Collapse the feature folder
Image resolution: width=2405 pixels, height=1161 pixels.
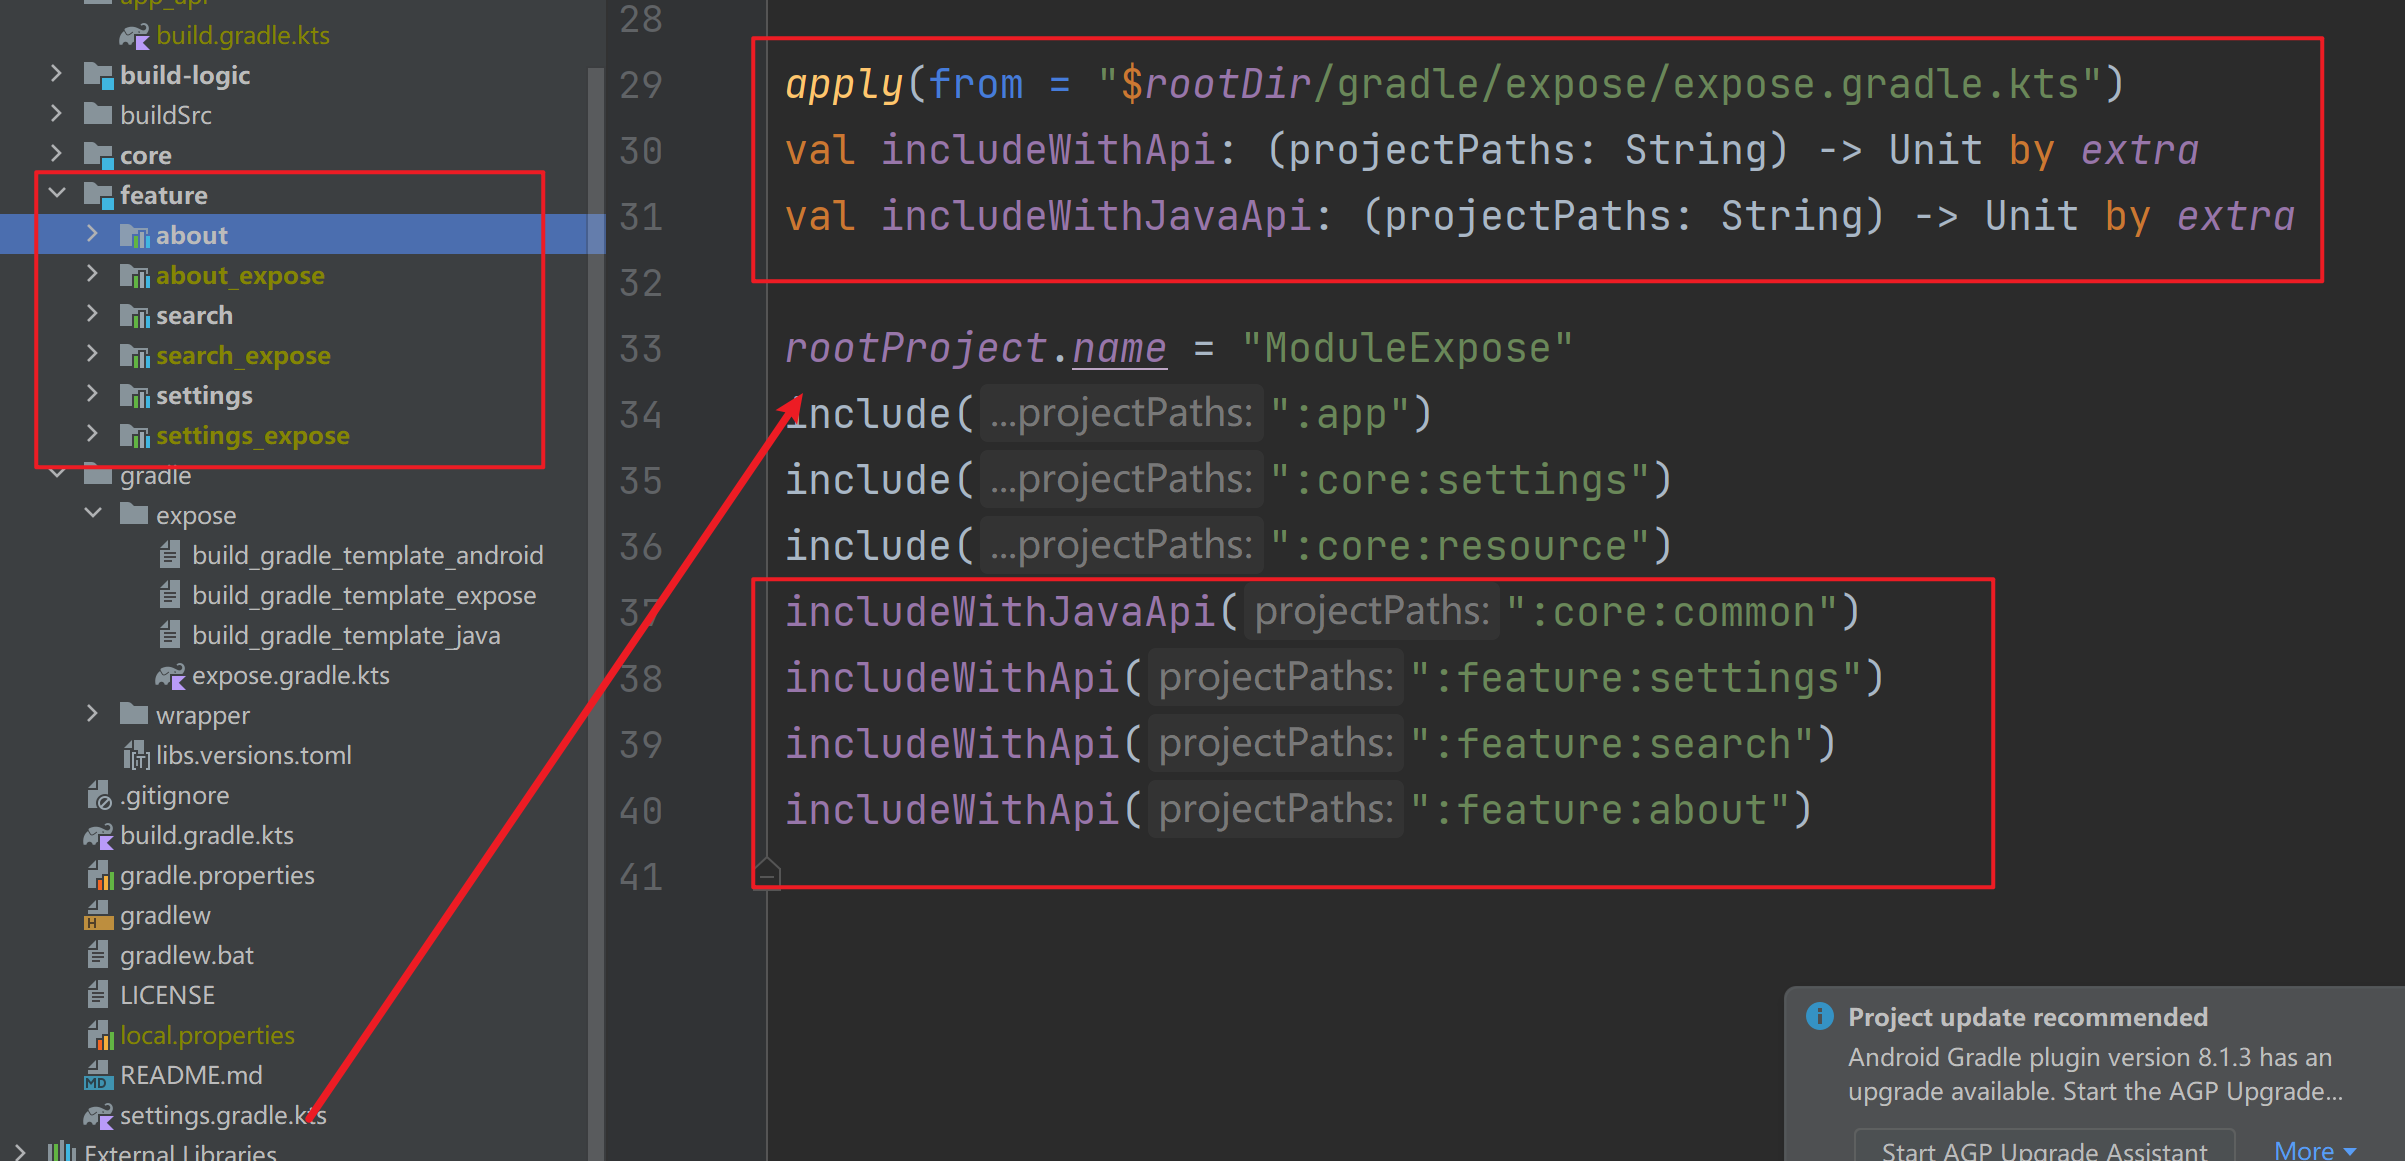(58, 194)
